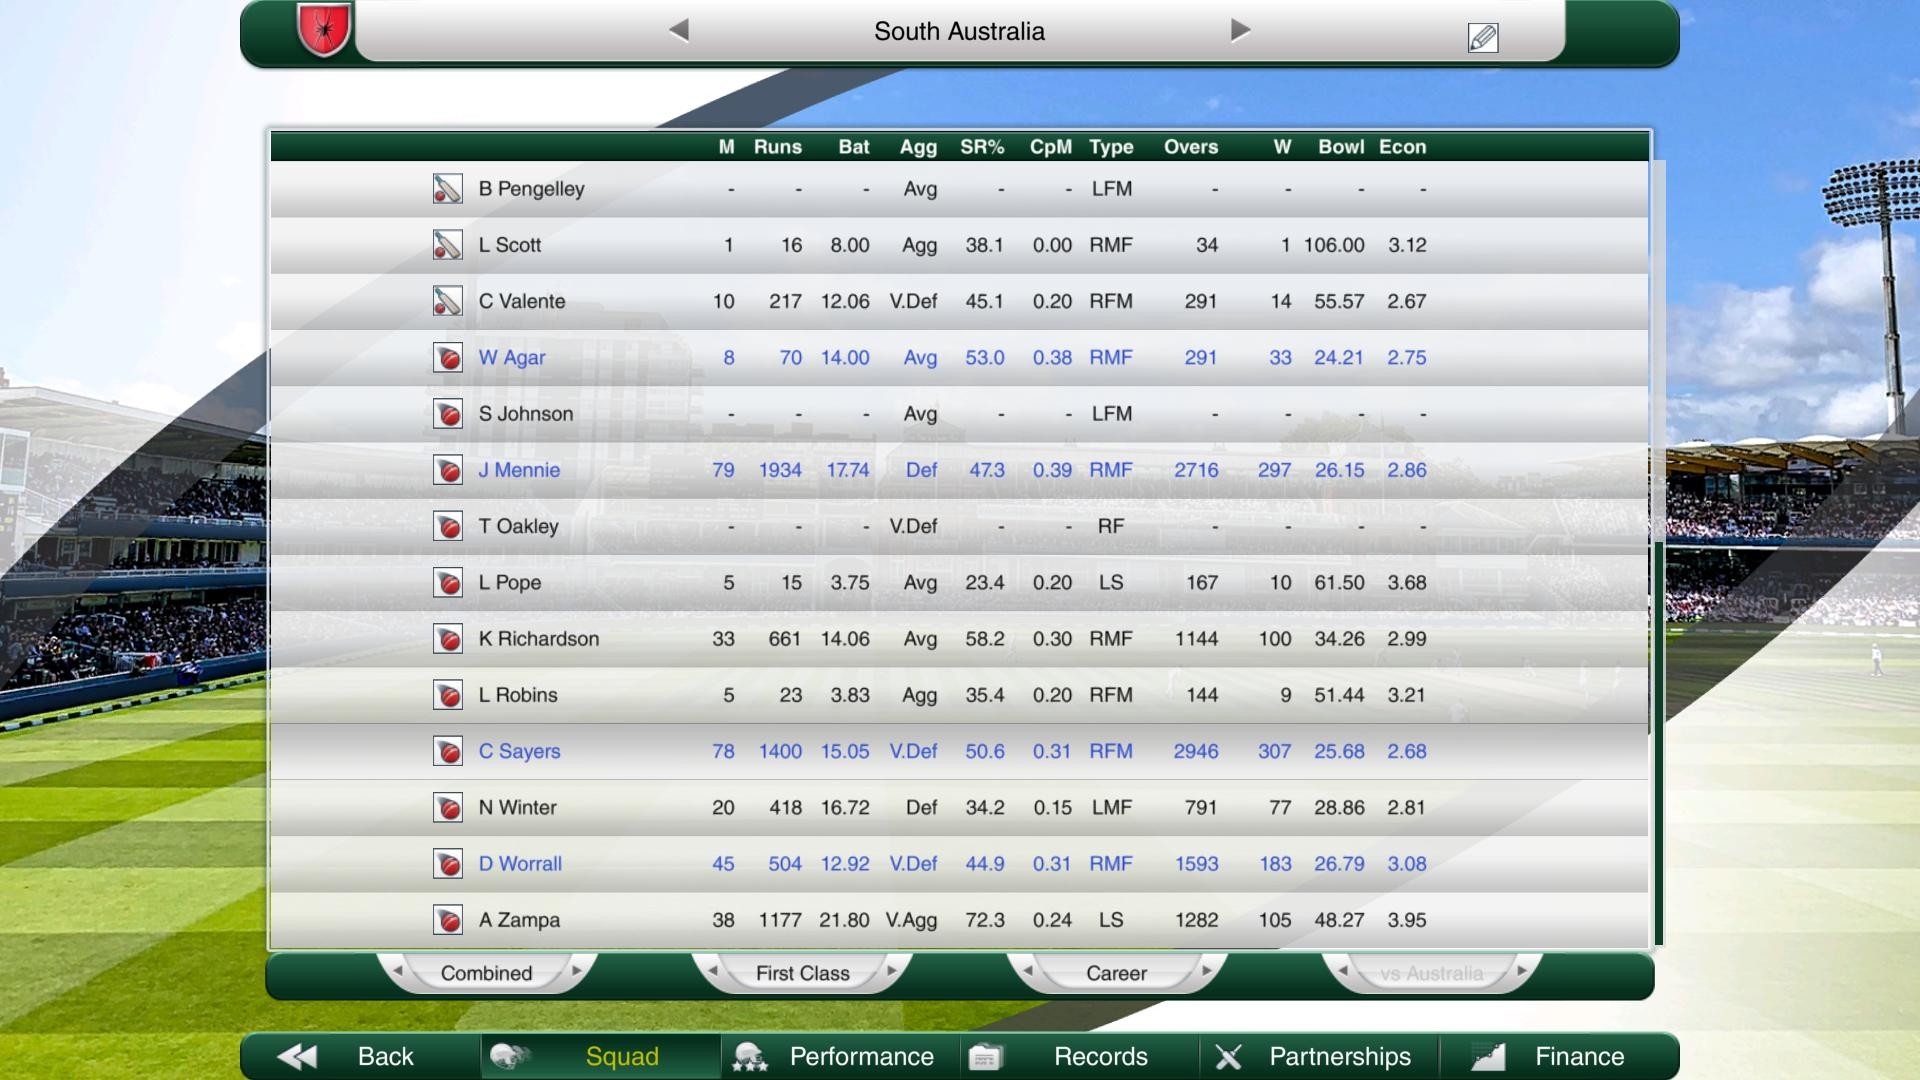This screenshot has height=1080, width=1920.
Task: Click N Winter's bowler ball icon
Action: [x=447, y=808]
